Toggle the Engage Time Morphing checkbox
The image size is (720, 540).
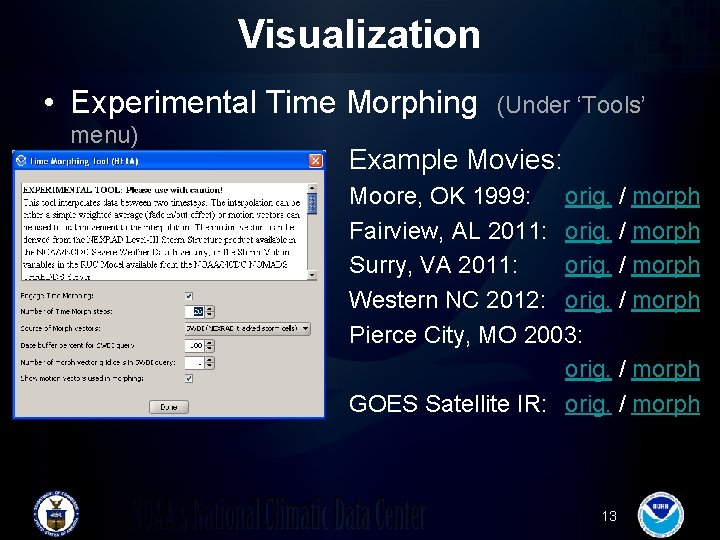pos(189,296)
